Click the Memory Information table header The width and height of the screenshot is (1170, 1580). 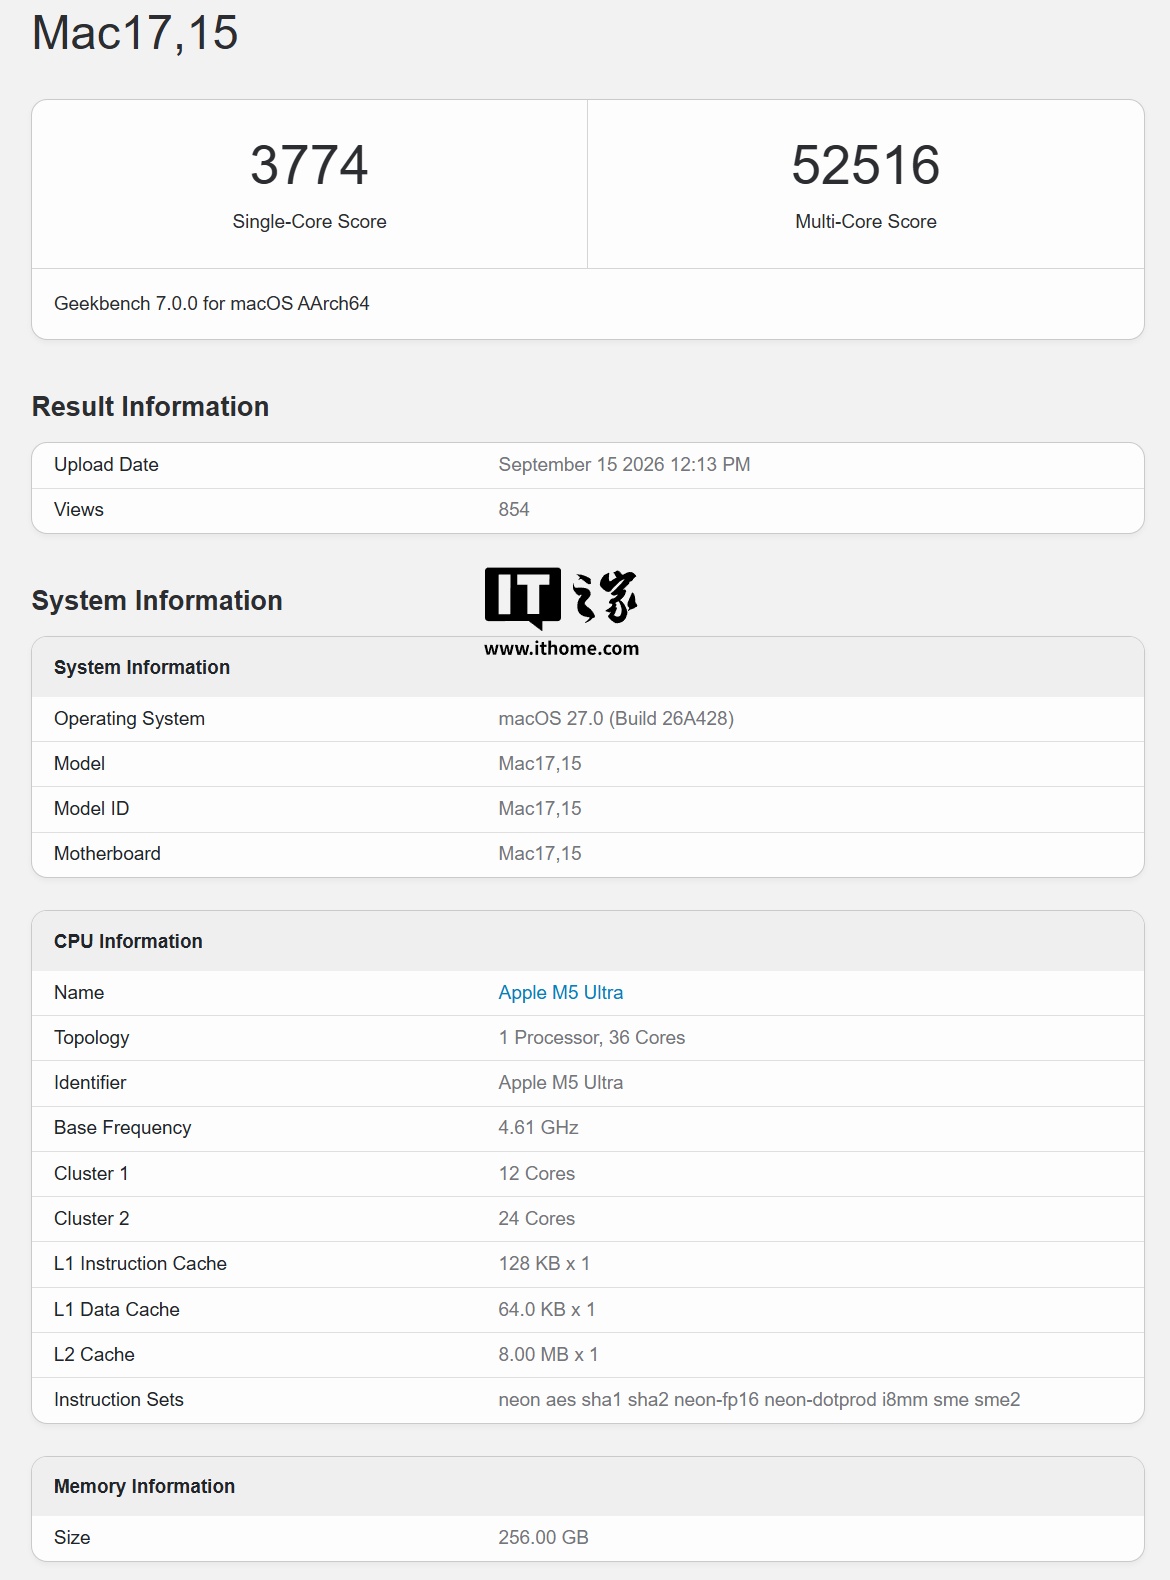coord(144,1486)
